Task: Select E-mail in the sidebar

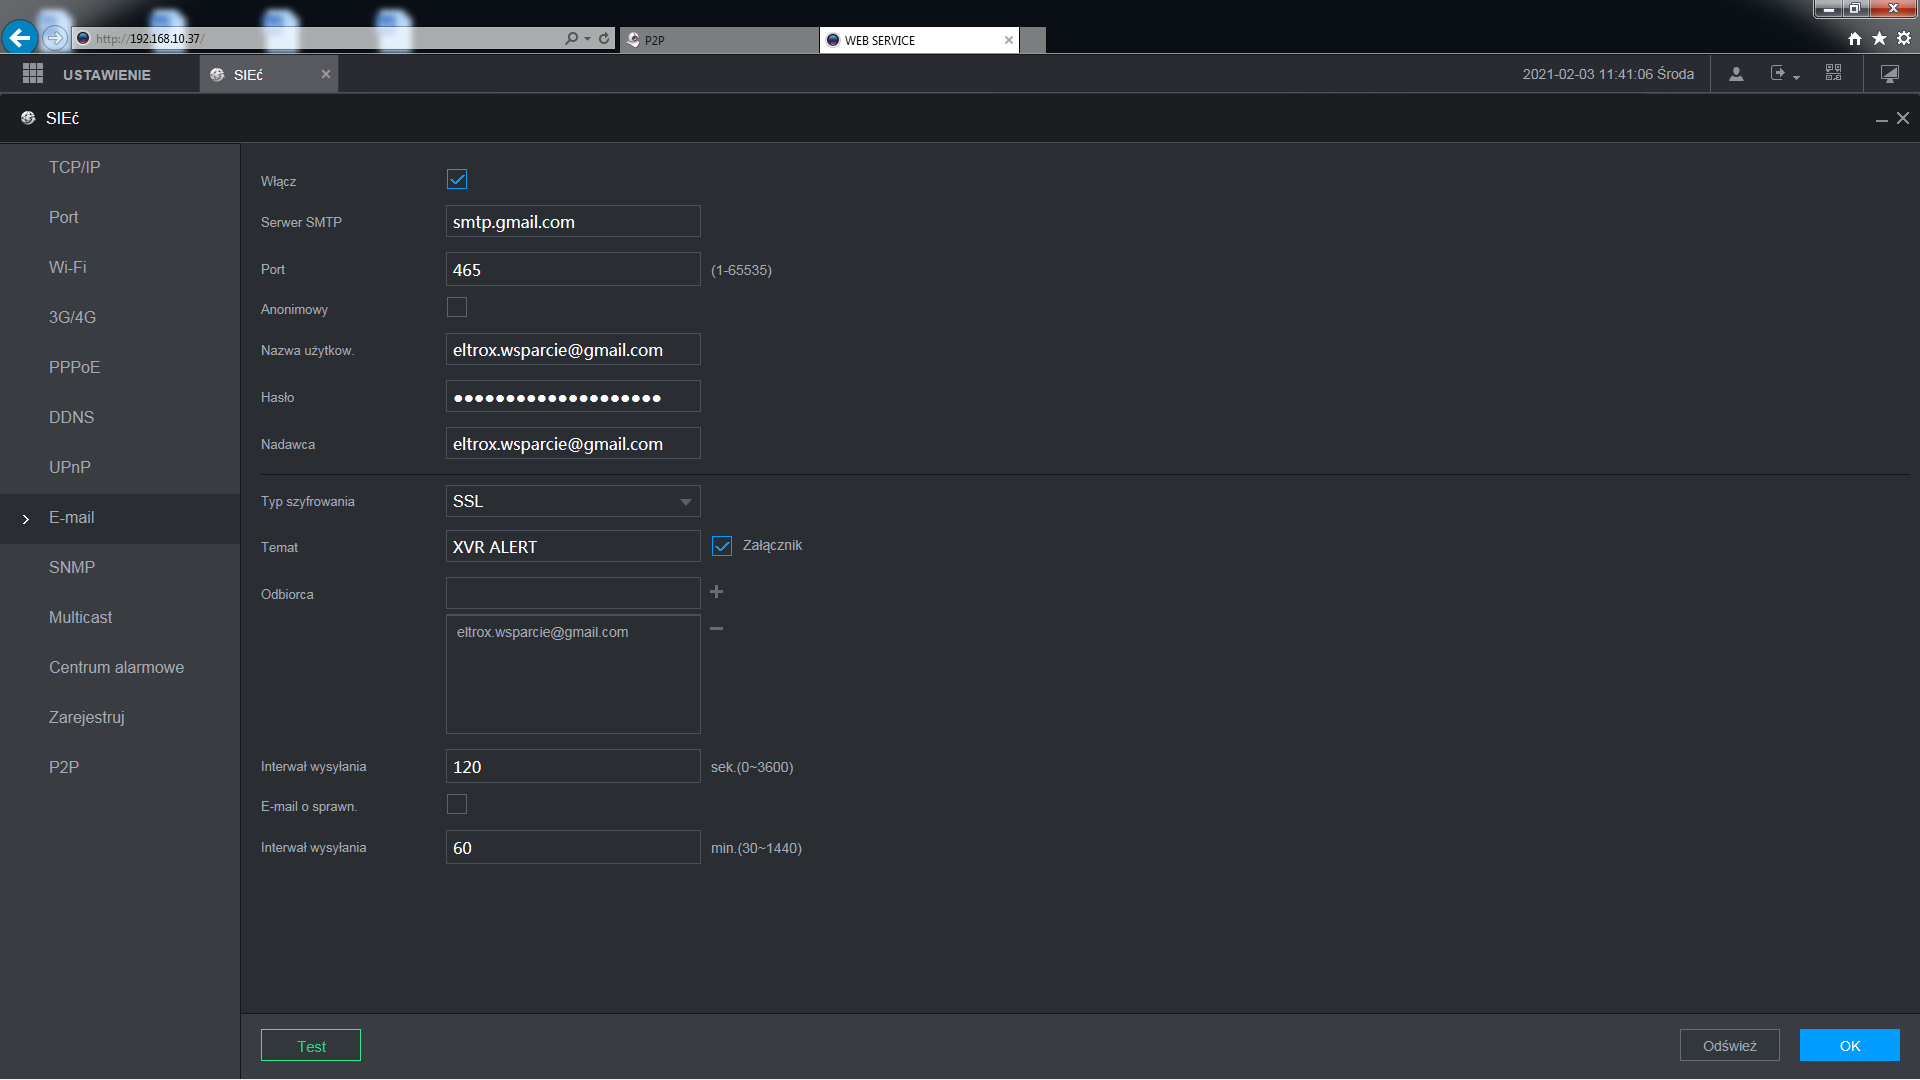Action: coord(120,518)
